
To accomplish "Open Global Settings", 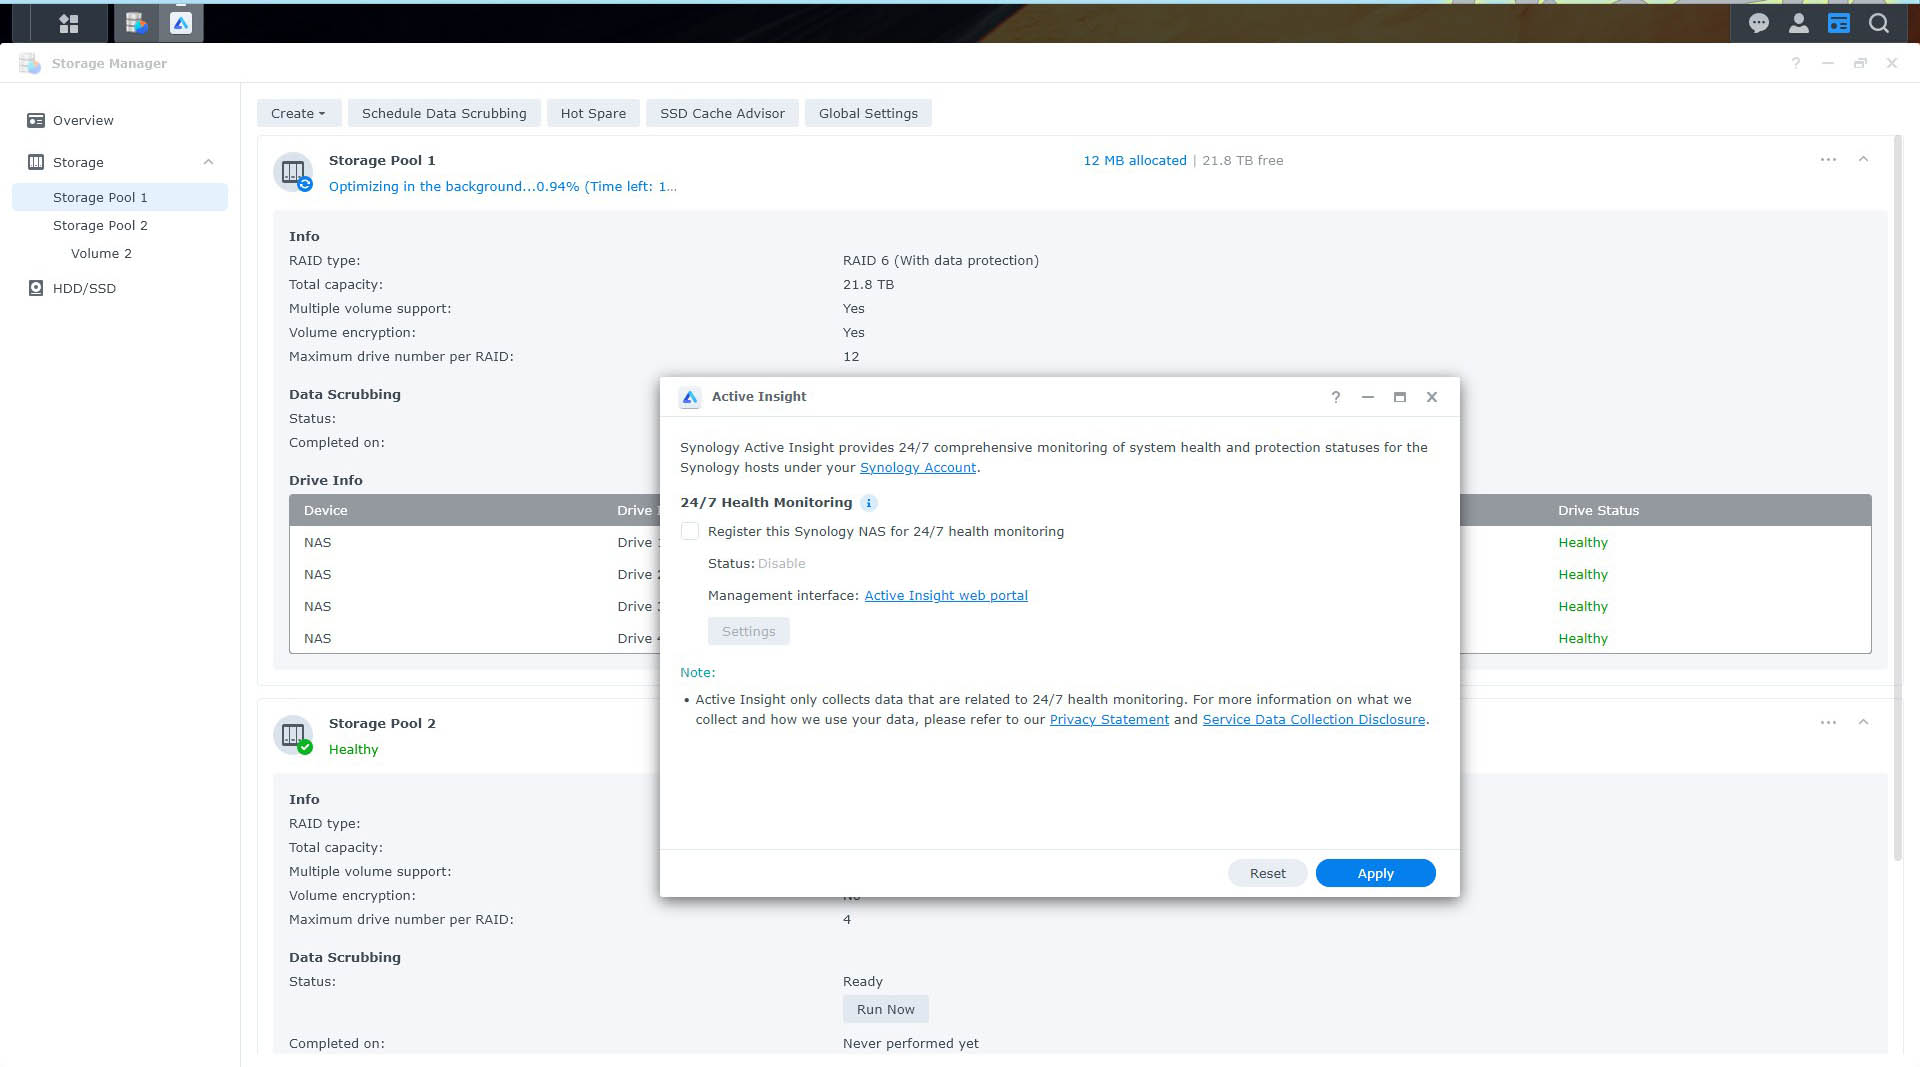I will click(x=868, y=113).
